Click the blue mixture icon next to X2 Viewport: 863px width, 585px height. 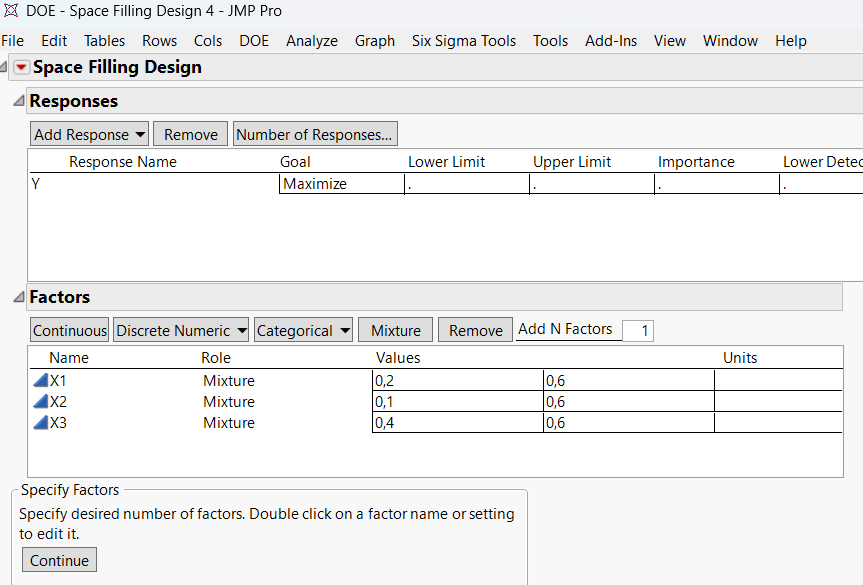point(40,402)
